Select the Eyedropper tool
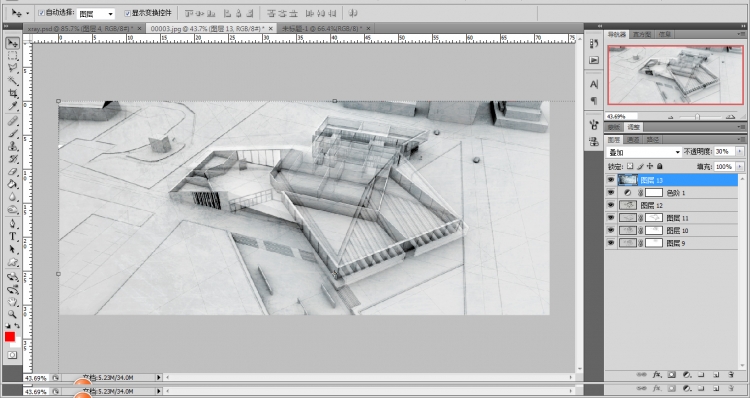Image resolution: width=750 pixels, height=398 pixels. (12, 106)
